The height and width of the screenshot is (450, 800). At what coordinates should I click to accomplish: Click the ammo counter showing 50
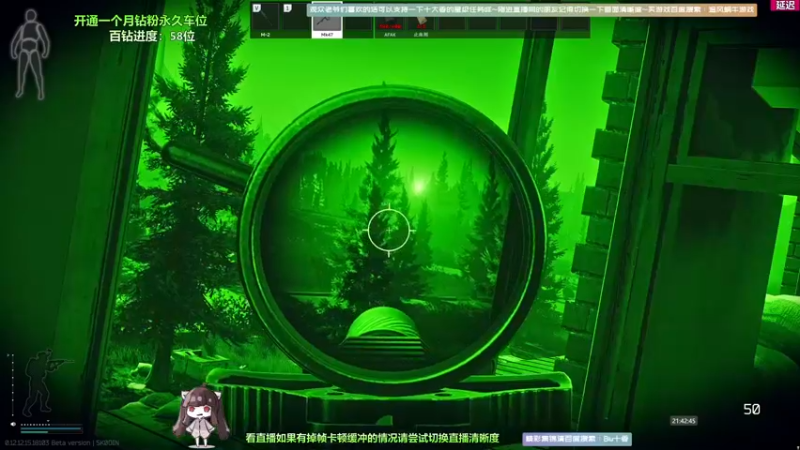pyautogui.click(x=752, y=409)
